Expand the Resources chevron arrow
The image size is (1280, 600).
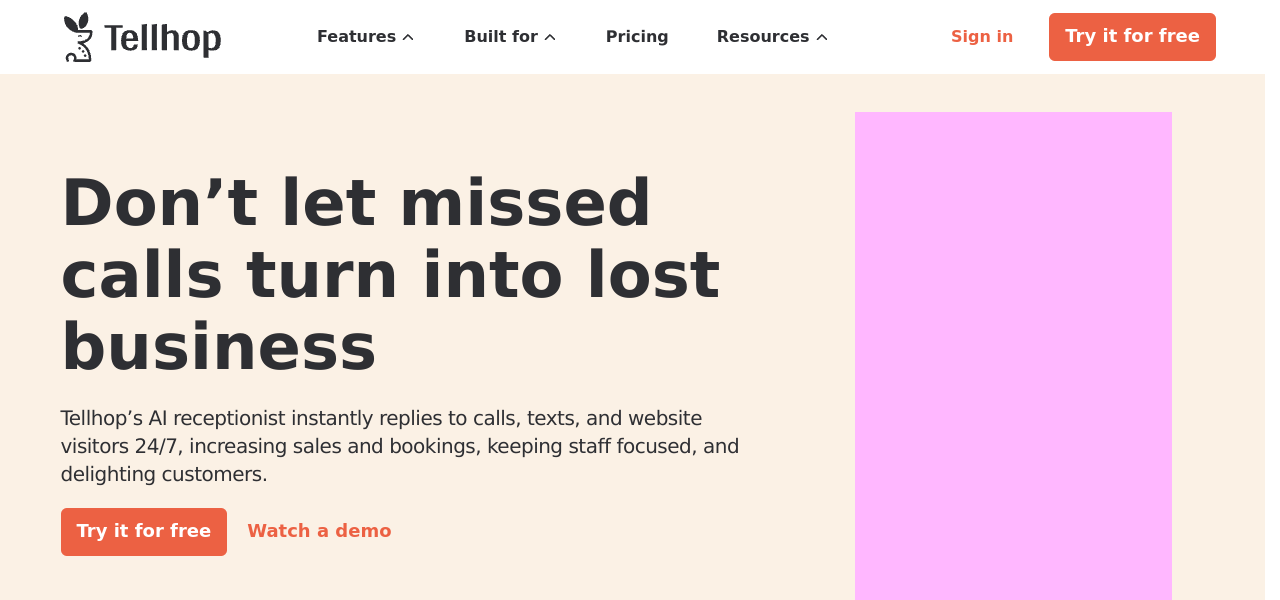click(822, 38)
